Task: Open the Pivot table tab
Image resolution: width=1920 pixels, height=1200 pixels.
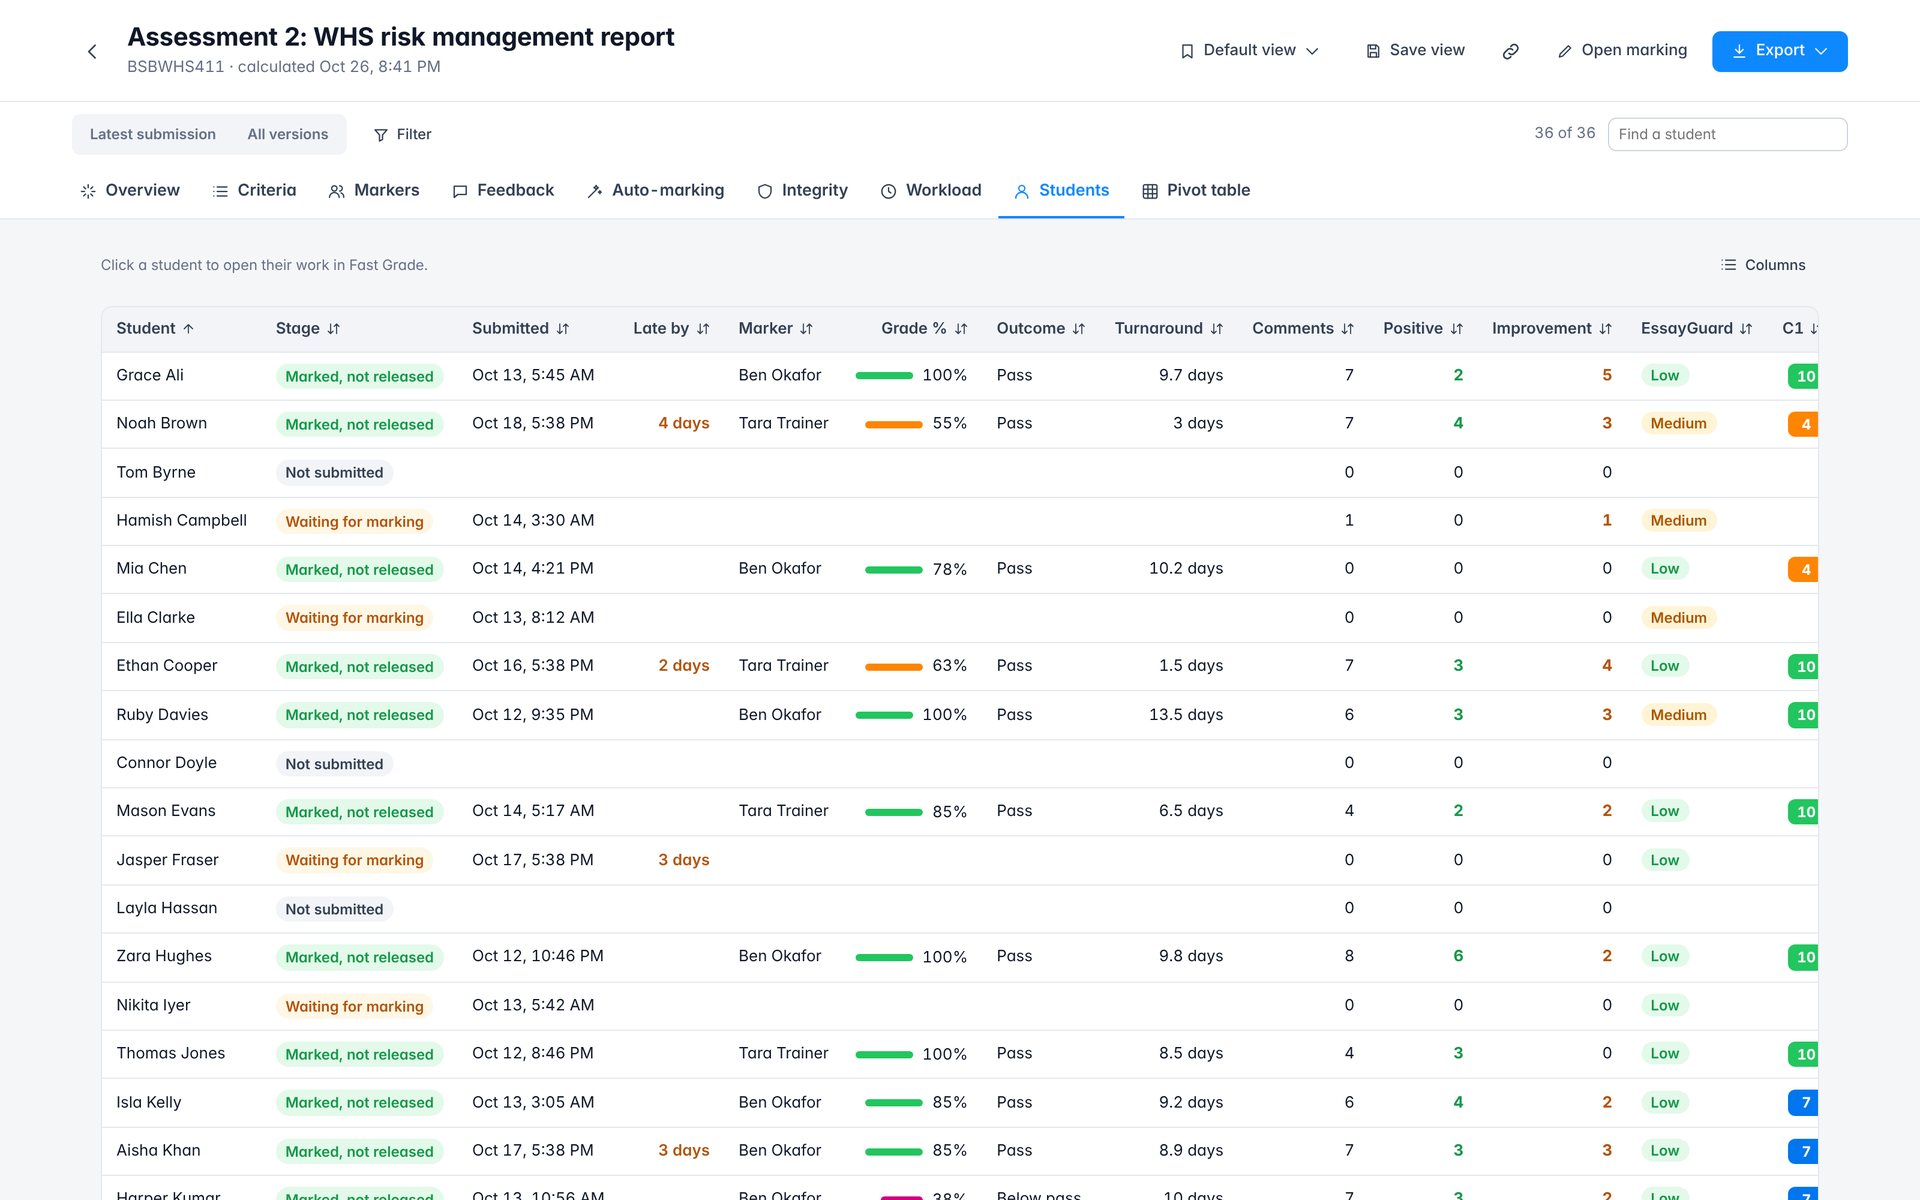Action: (x=1196, y=190)
